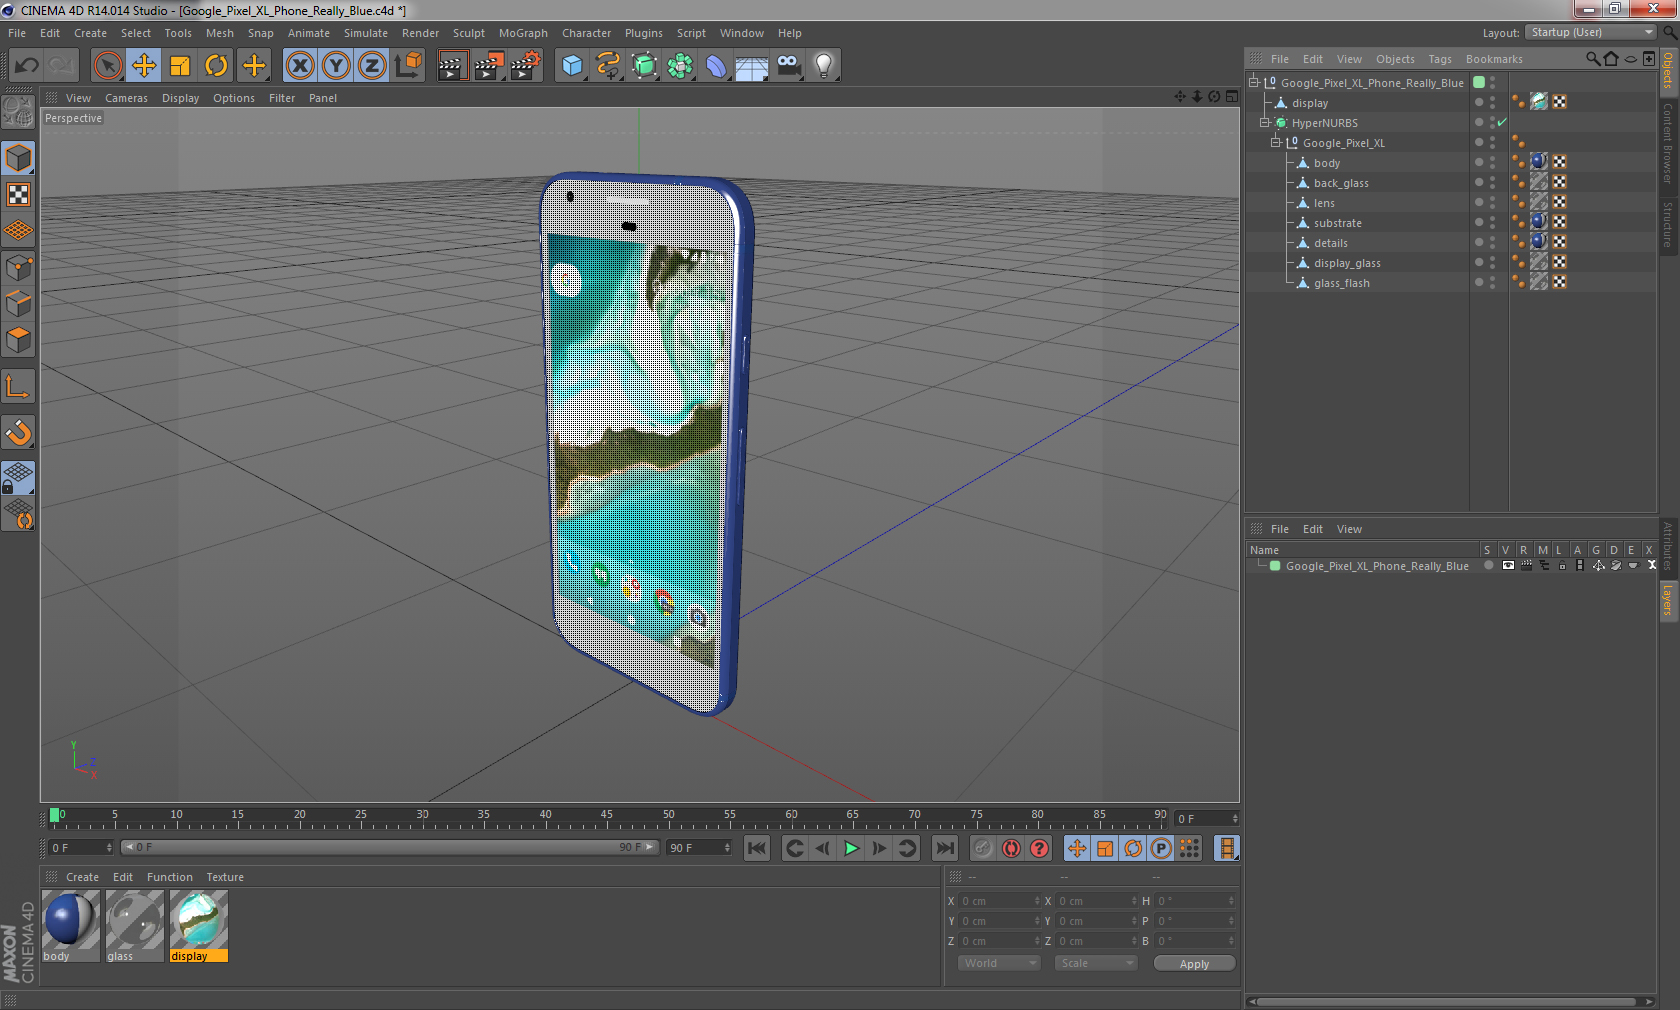Open the Layout Startup dropdown
The height and width of the screenshot is (1010, 1680).
tap(1591, 33)
